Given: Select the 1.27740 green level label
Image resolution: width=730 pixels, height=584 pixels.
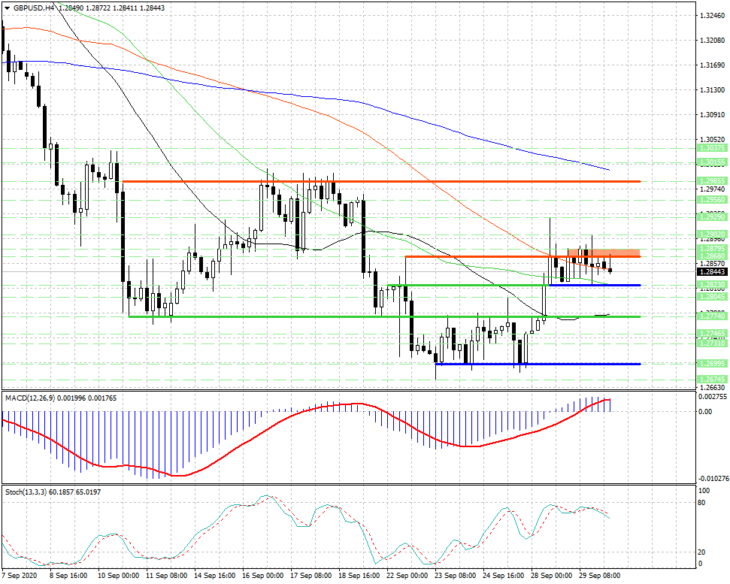Looking at the screenshot, I should (x=711, y=316).
